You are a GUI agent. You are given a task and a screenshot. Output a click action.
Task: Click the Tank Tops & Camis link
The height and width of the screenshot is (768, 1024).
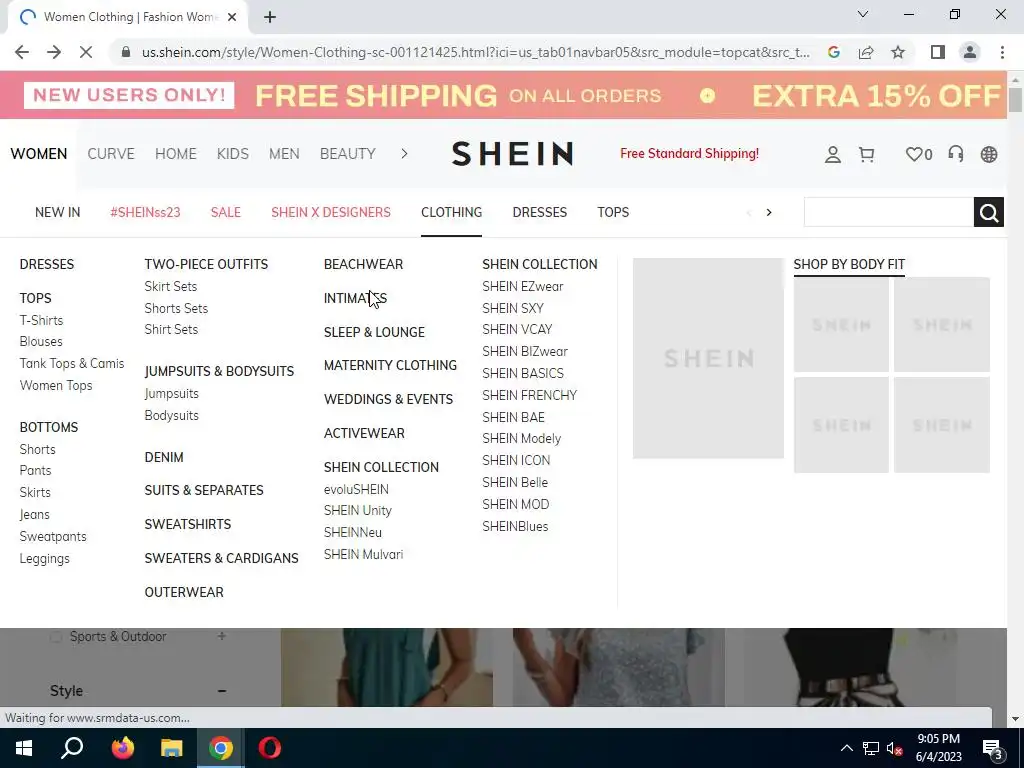72,363
